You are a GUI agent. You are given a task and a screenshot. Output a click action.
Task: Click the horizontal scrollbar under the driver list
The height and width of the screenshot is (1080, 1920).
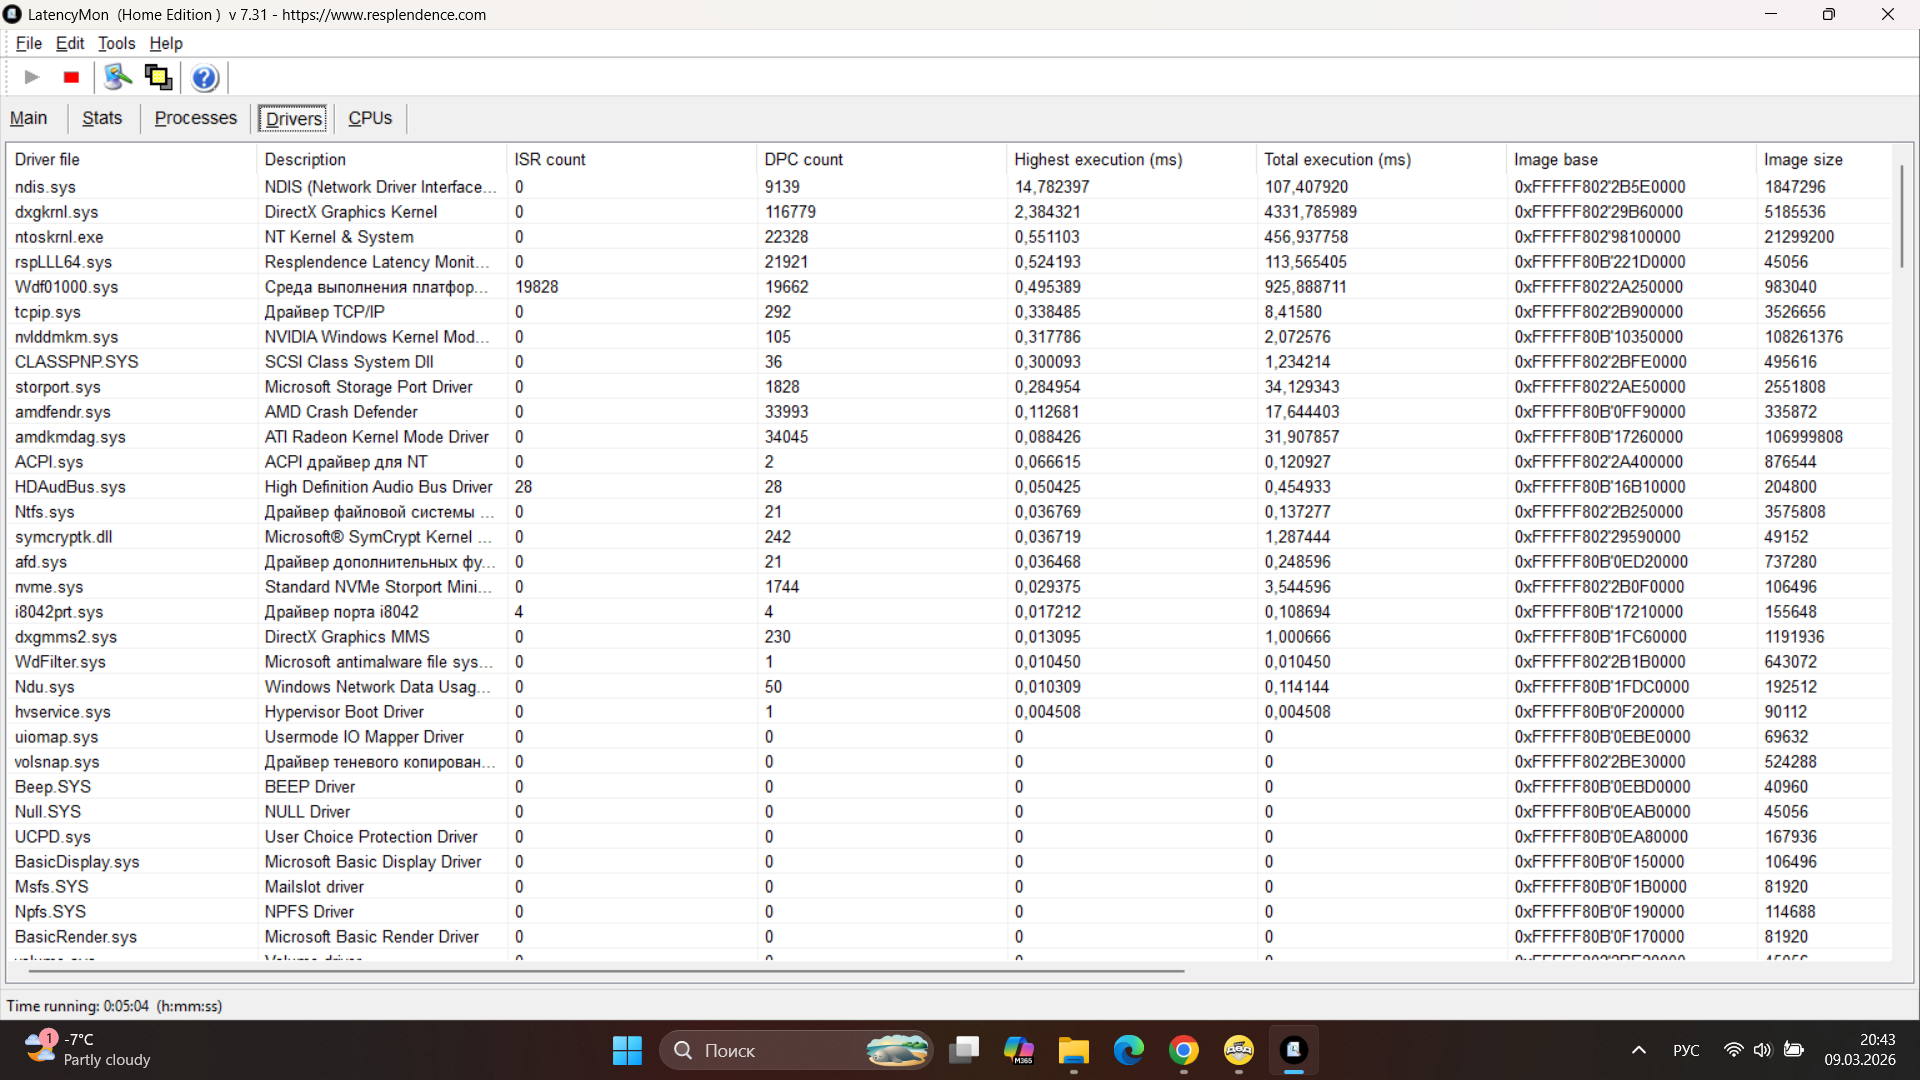(x=606, y=970)
